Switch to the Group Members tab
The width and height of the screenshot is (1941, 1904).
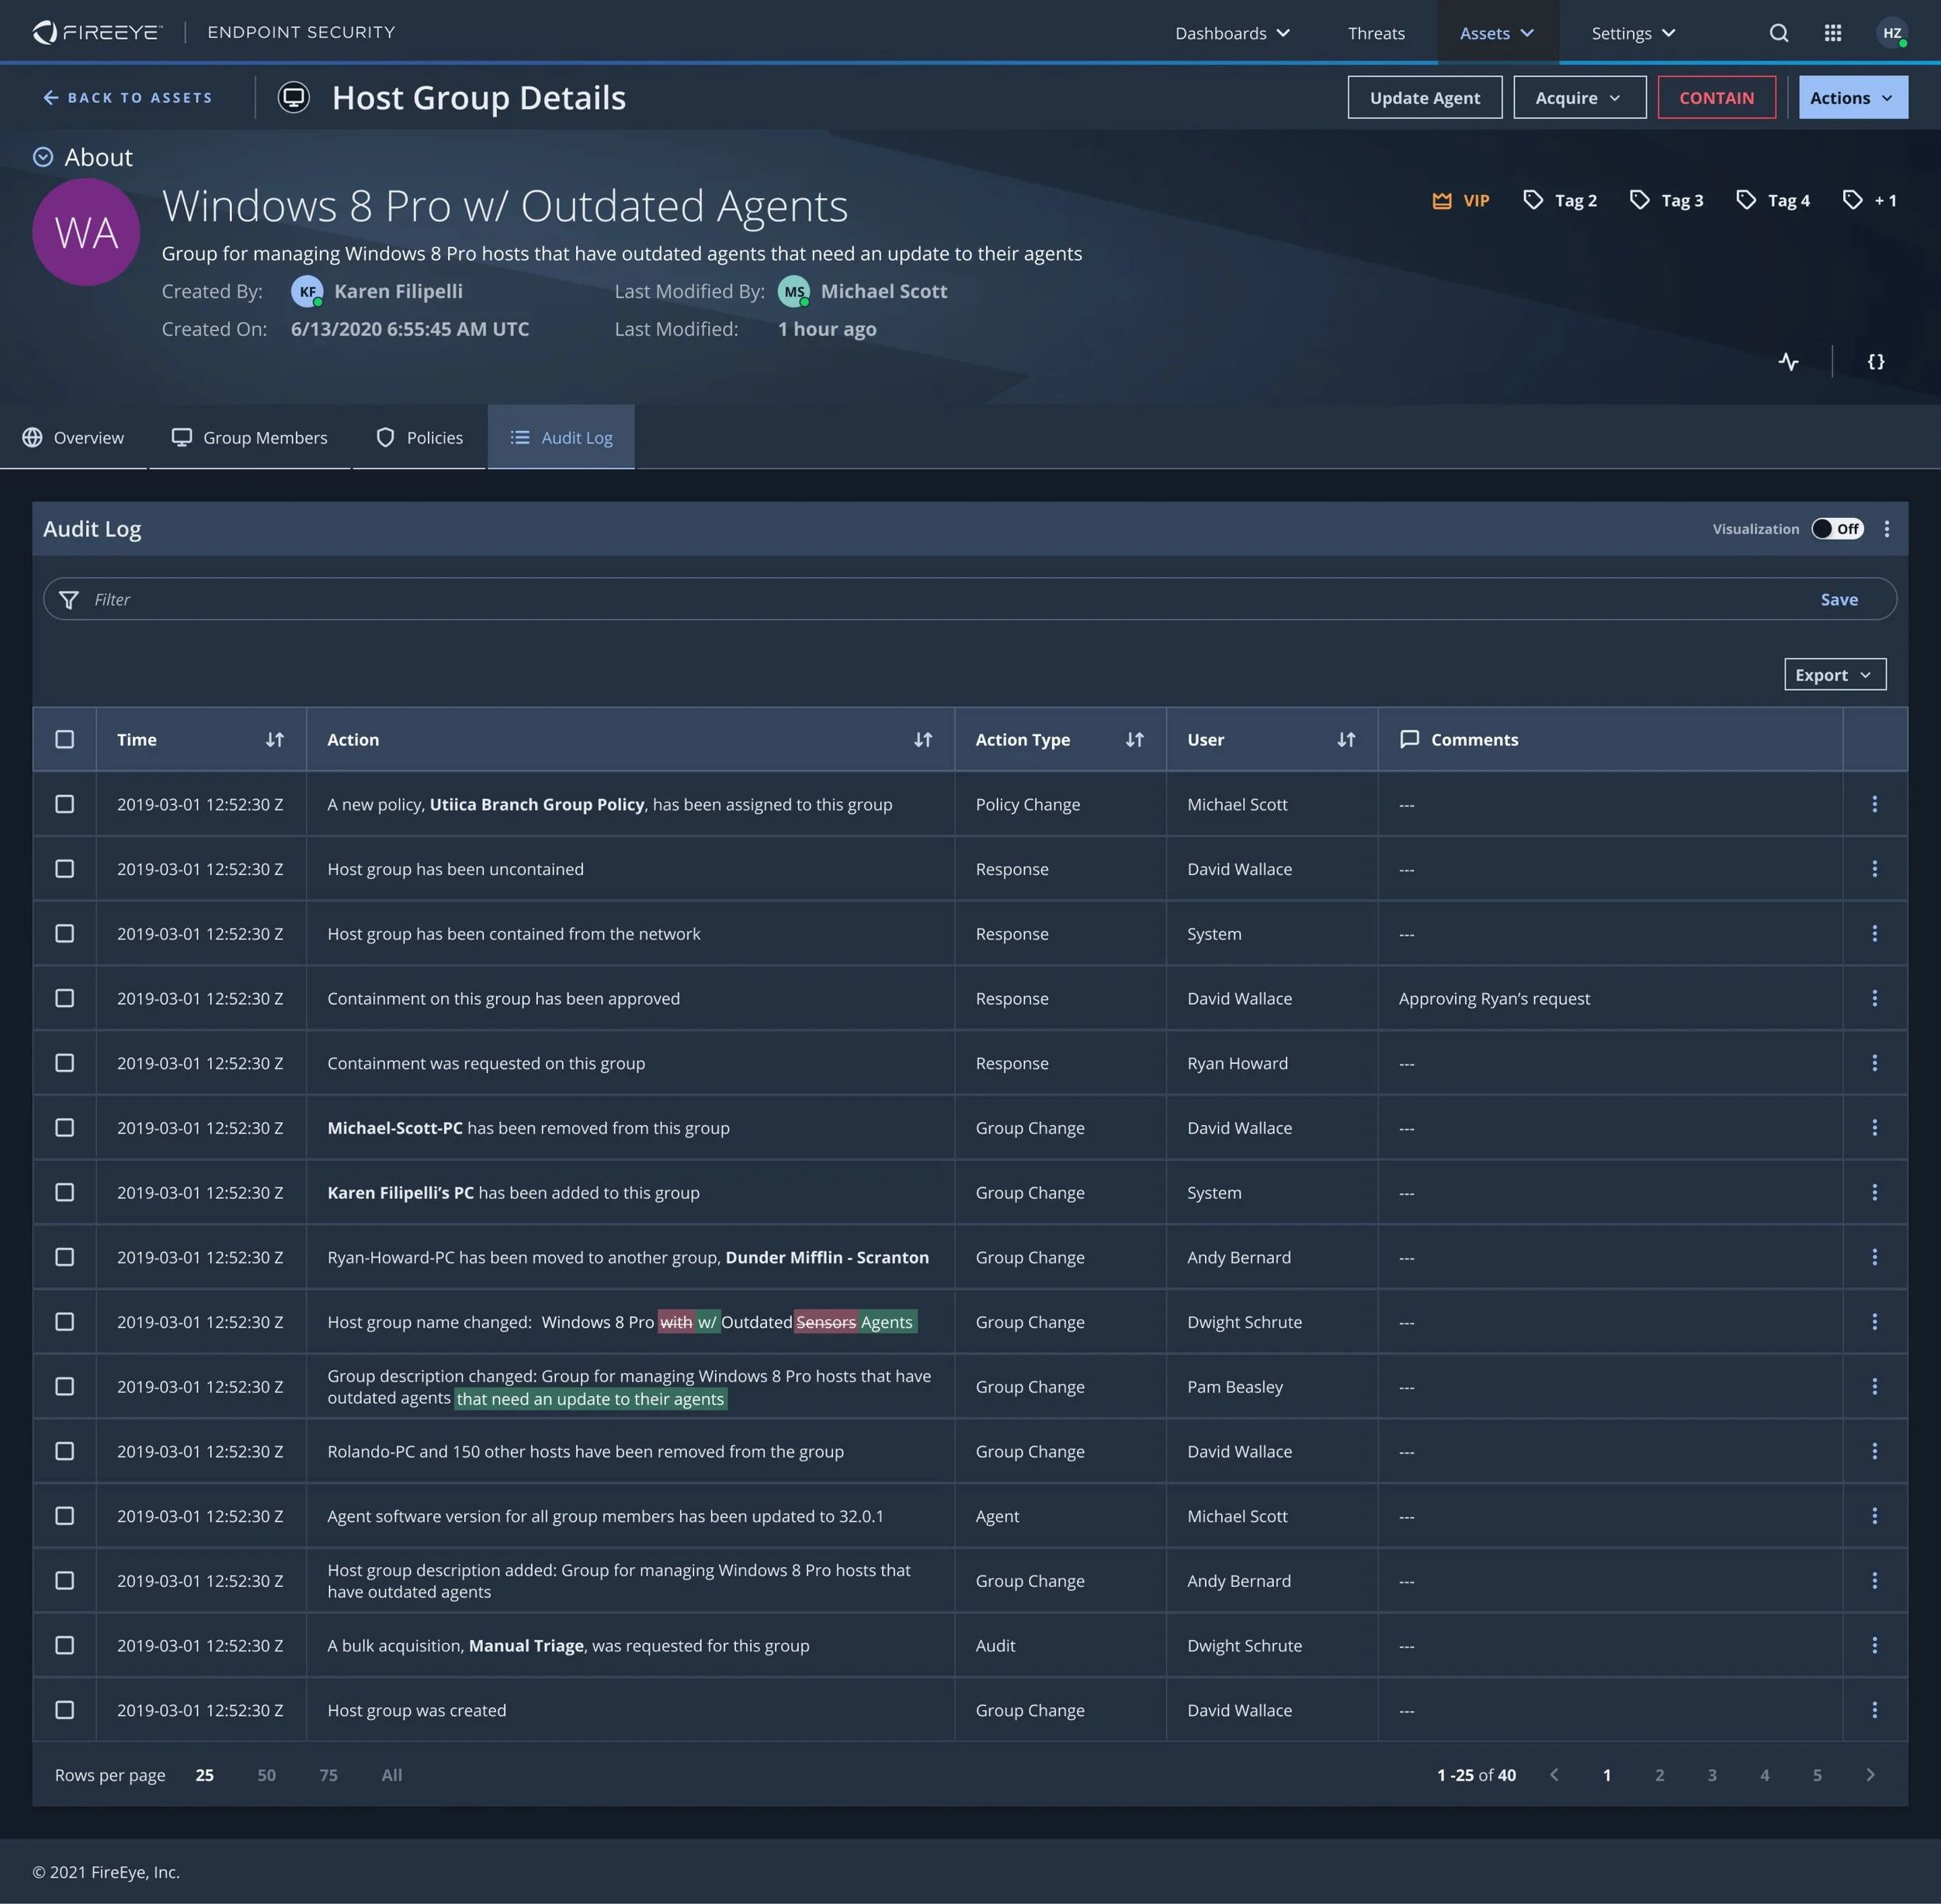(x=250, y=438)
